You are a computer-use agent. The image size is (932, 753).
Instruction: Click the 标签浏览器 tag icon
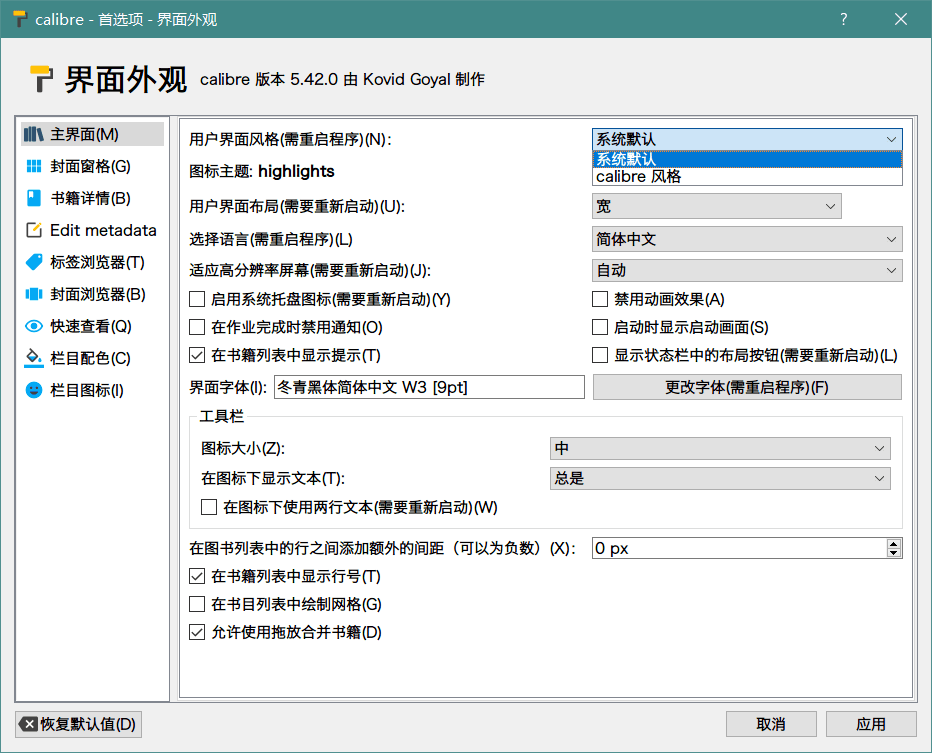click(x=34, y=262)
